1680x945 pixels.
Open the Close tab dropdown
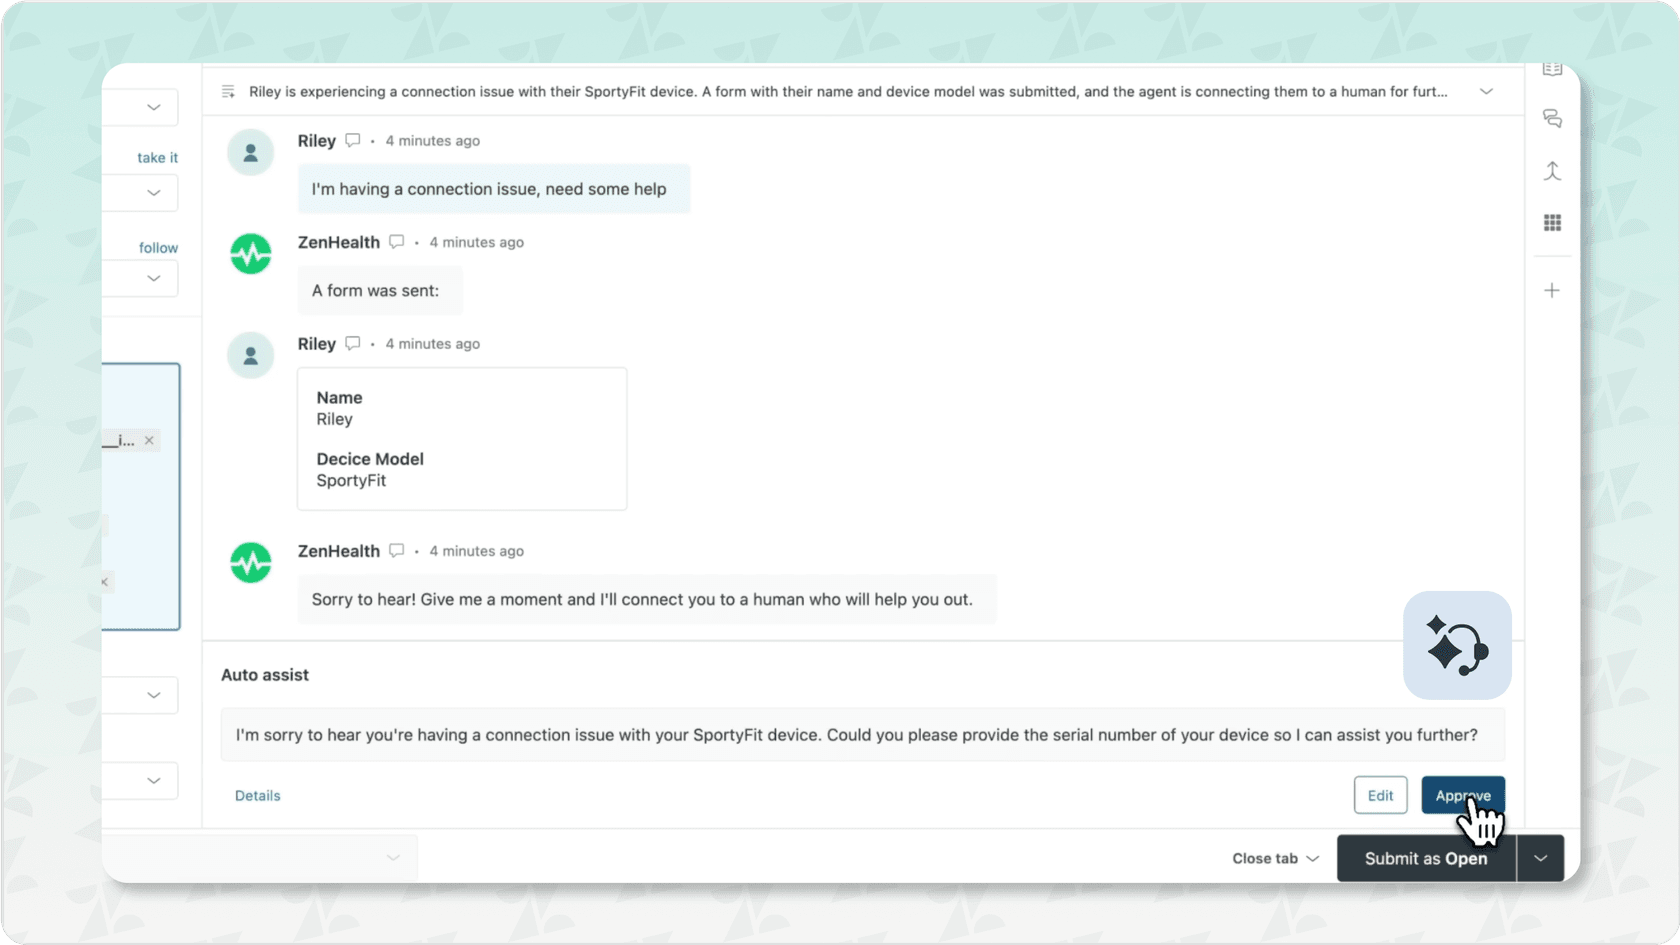coord(1274,858)
